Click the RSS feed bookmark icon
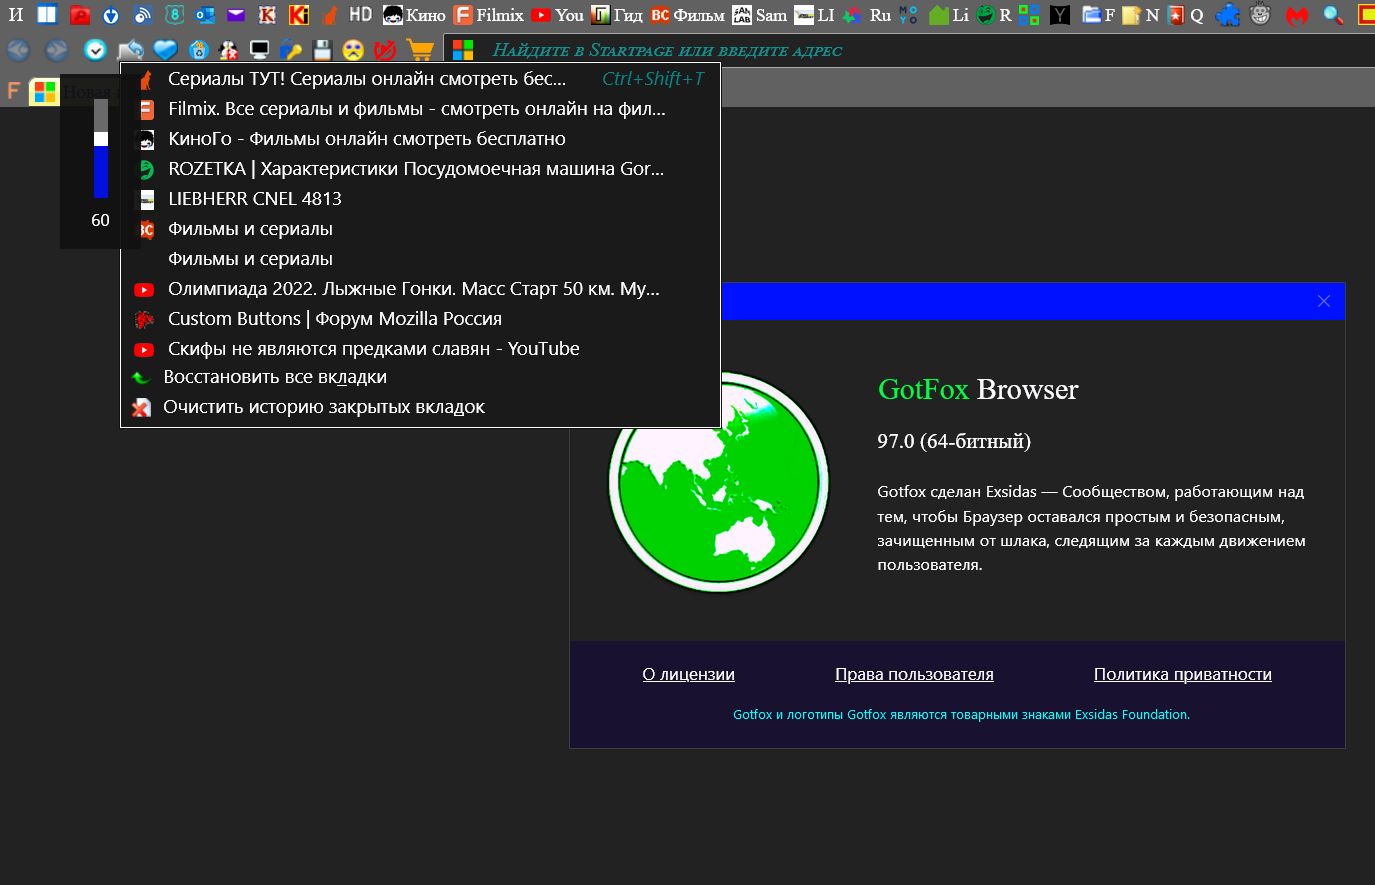 pyautogui.click(x=142, y=15)
